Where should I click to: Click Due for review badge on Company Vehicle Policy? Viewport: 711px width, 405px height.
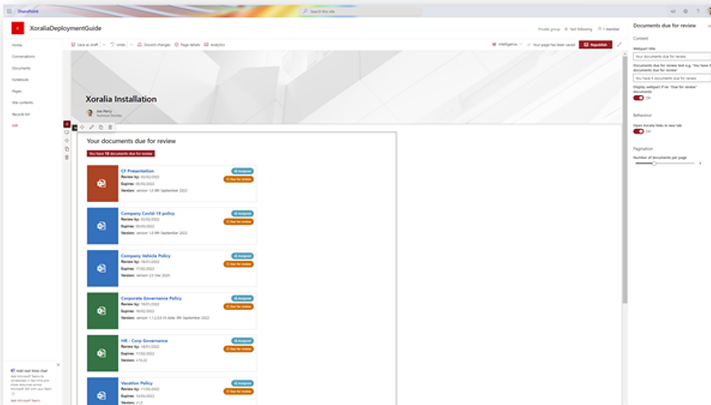click(x=239, y=264)
